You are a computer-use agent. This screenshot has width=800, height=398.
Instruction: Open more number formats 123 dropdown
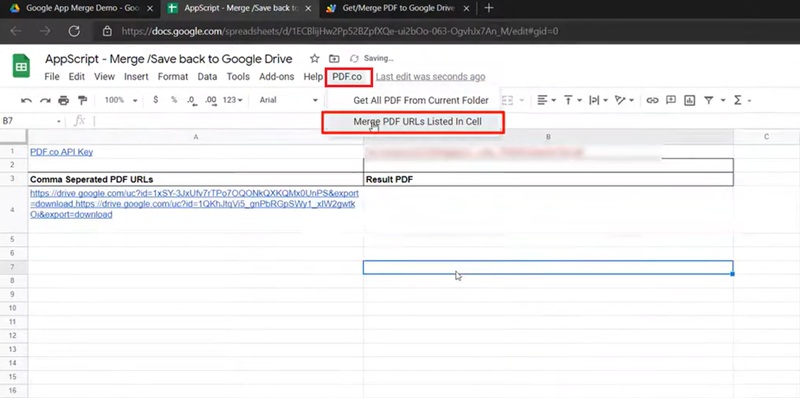coord(232,101)
